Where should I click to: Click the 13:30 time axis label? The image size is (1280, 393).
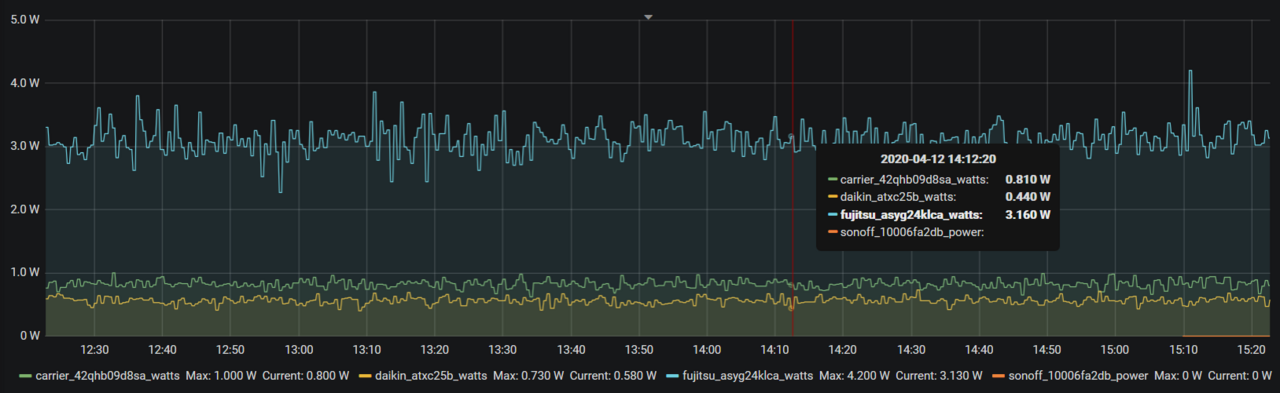point(503,350)
